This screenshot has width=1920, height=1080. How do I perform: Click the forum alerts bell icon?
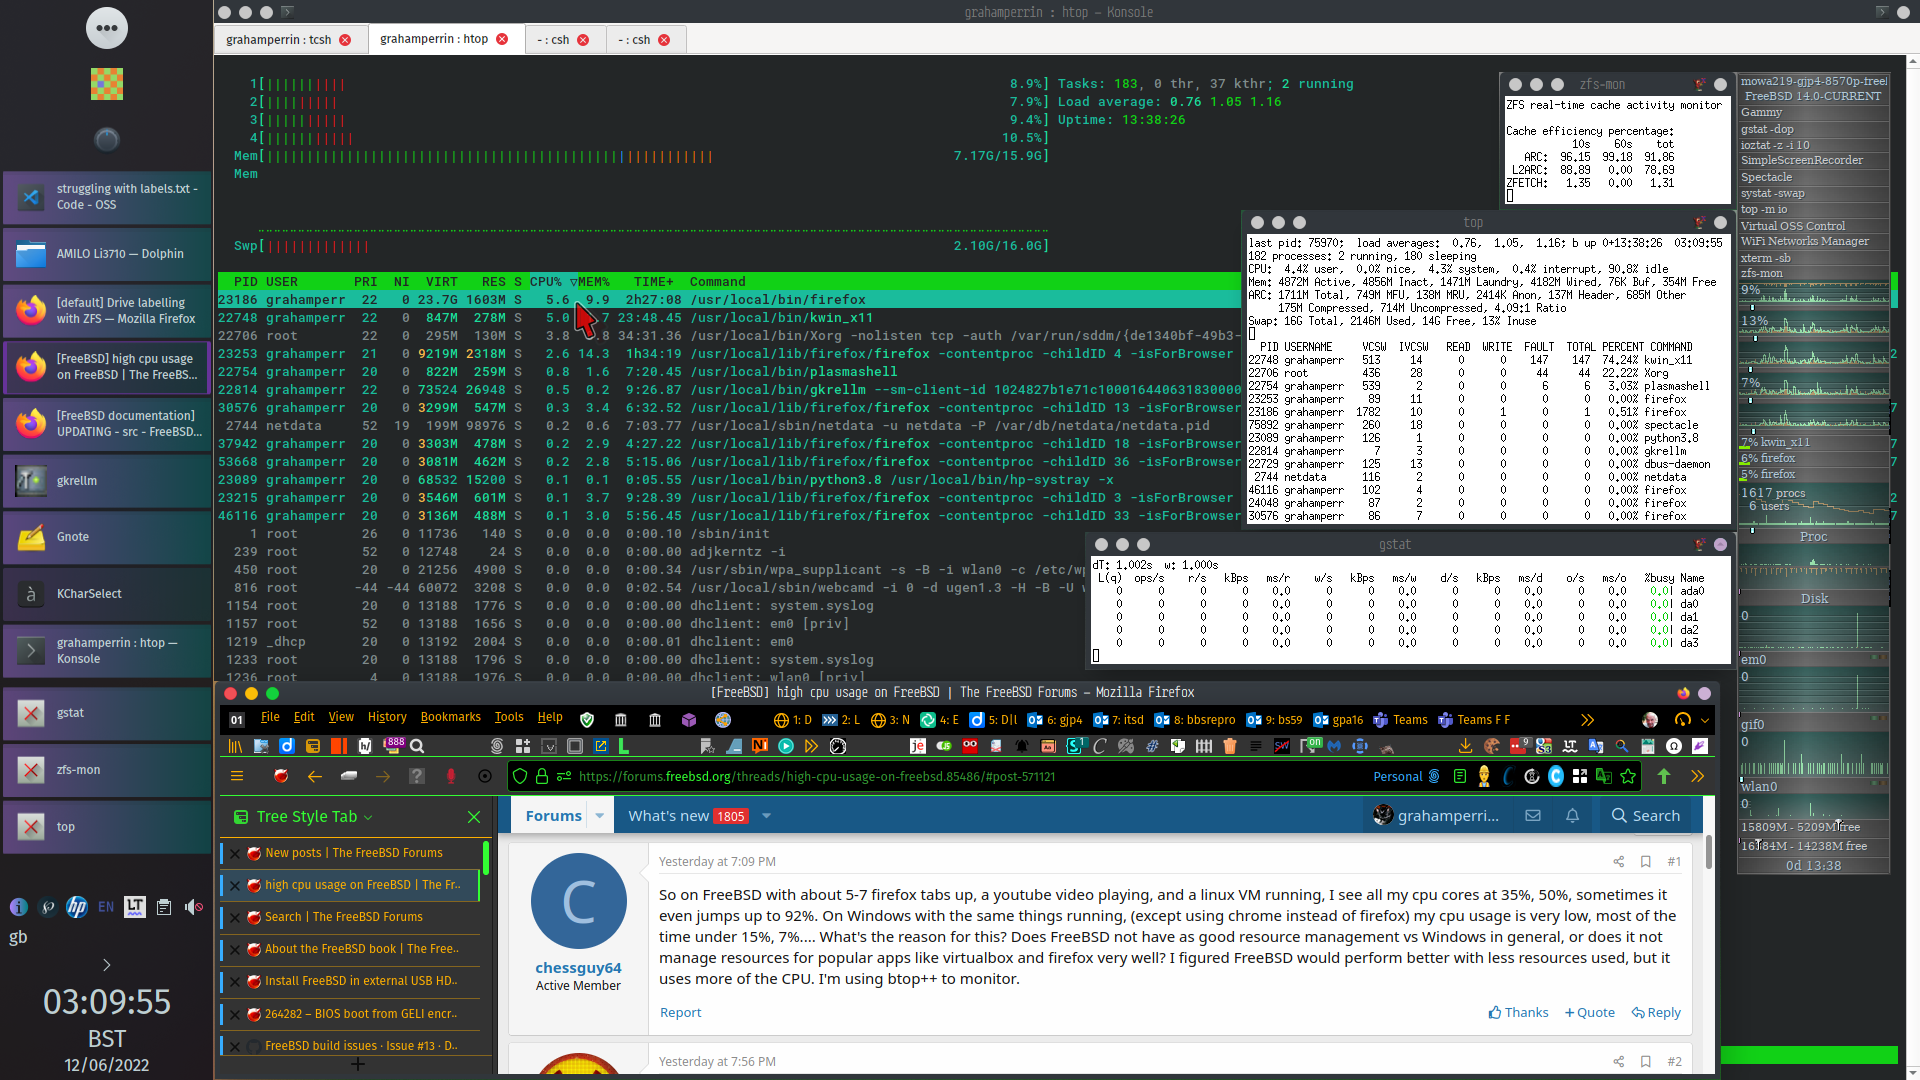click(x=1572, y=816)
